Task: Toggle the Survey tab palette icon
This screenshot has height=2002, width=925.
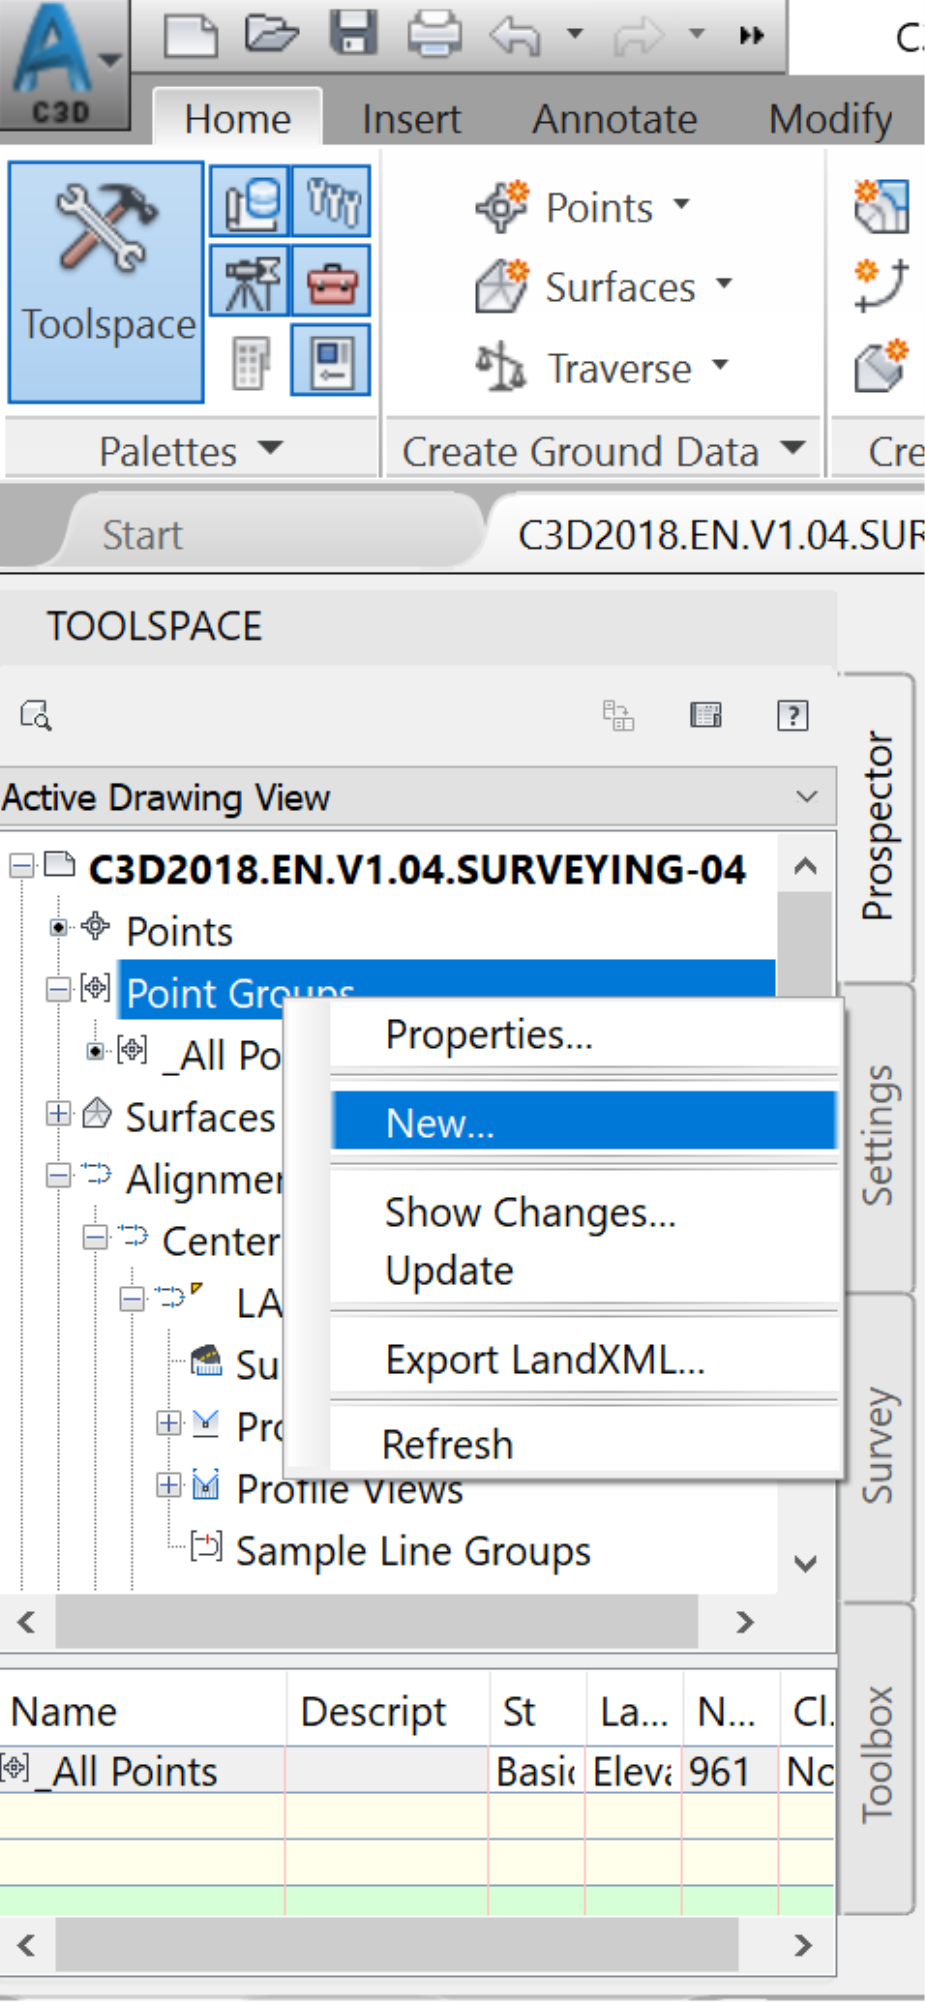Action: (x=250, y=281)
